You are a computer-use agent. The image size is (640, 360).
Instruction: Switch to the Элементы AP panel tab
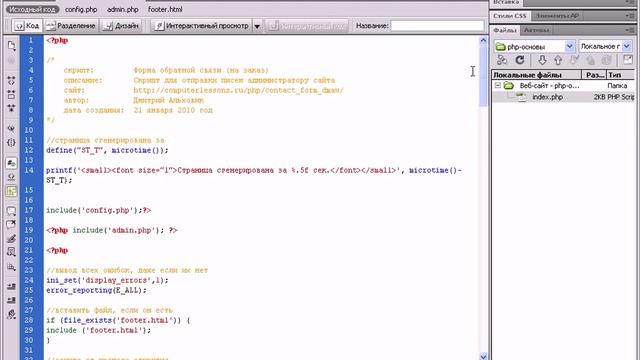(558, 16)
